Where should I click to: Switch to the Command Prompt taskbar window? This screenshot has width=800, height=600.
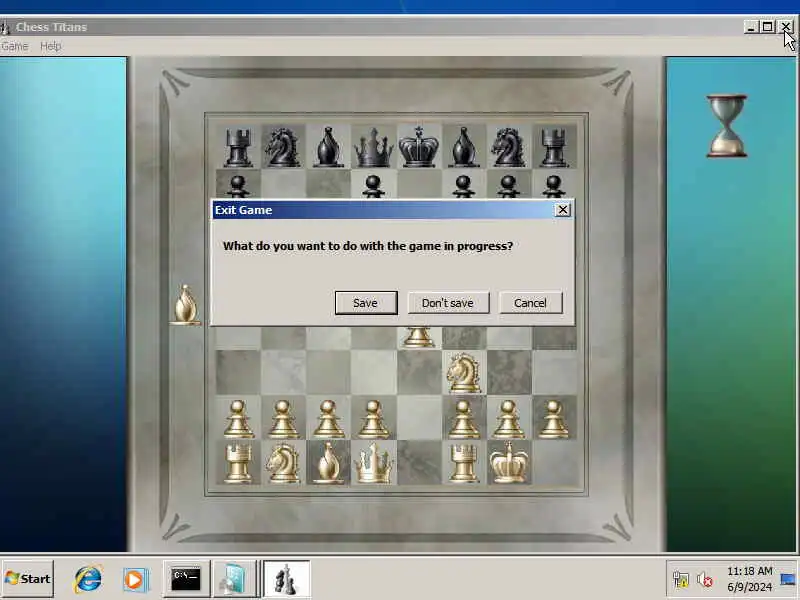point(186,579)
